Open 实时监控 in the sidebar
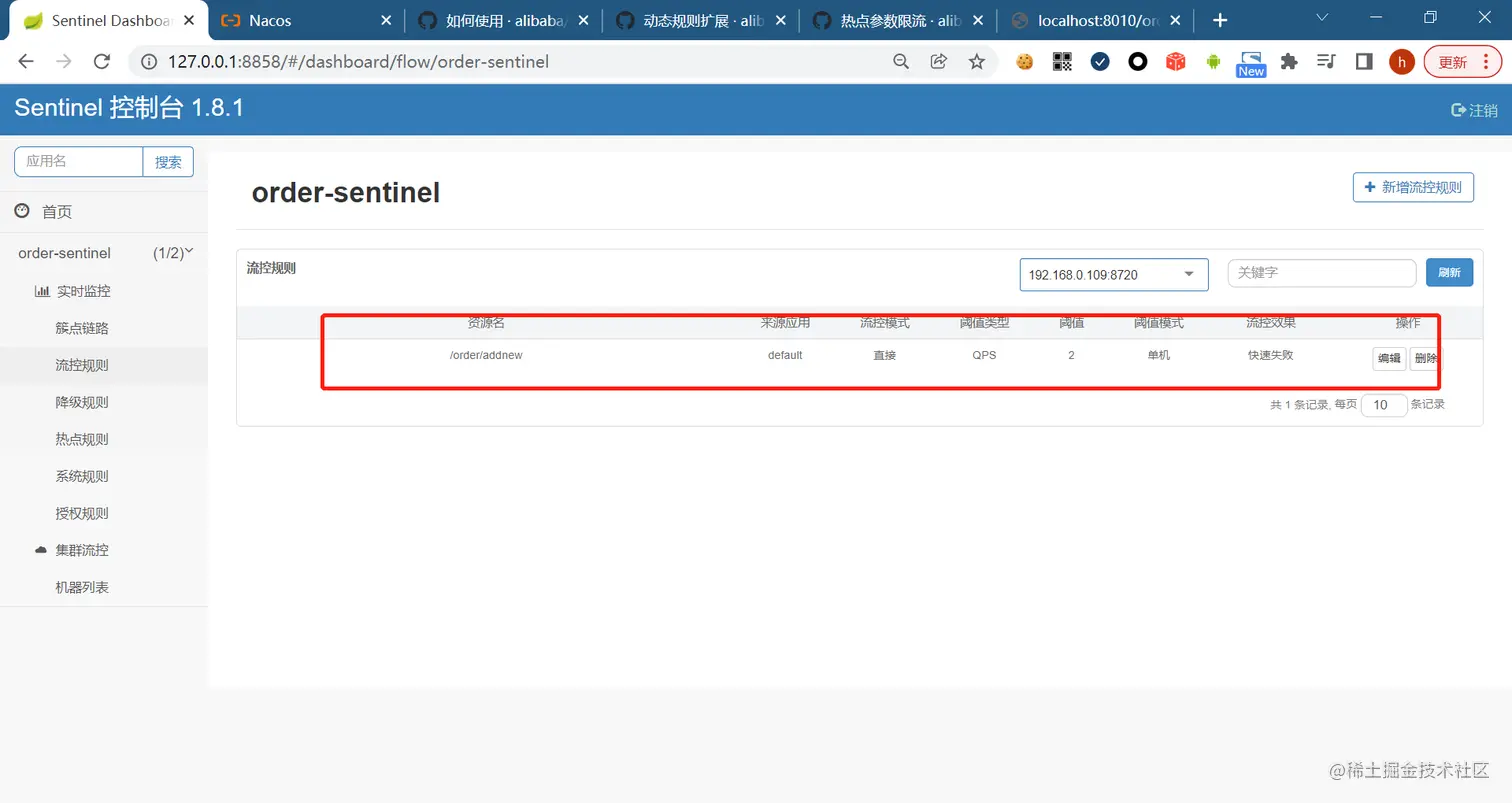 point(83,291)
